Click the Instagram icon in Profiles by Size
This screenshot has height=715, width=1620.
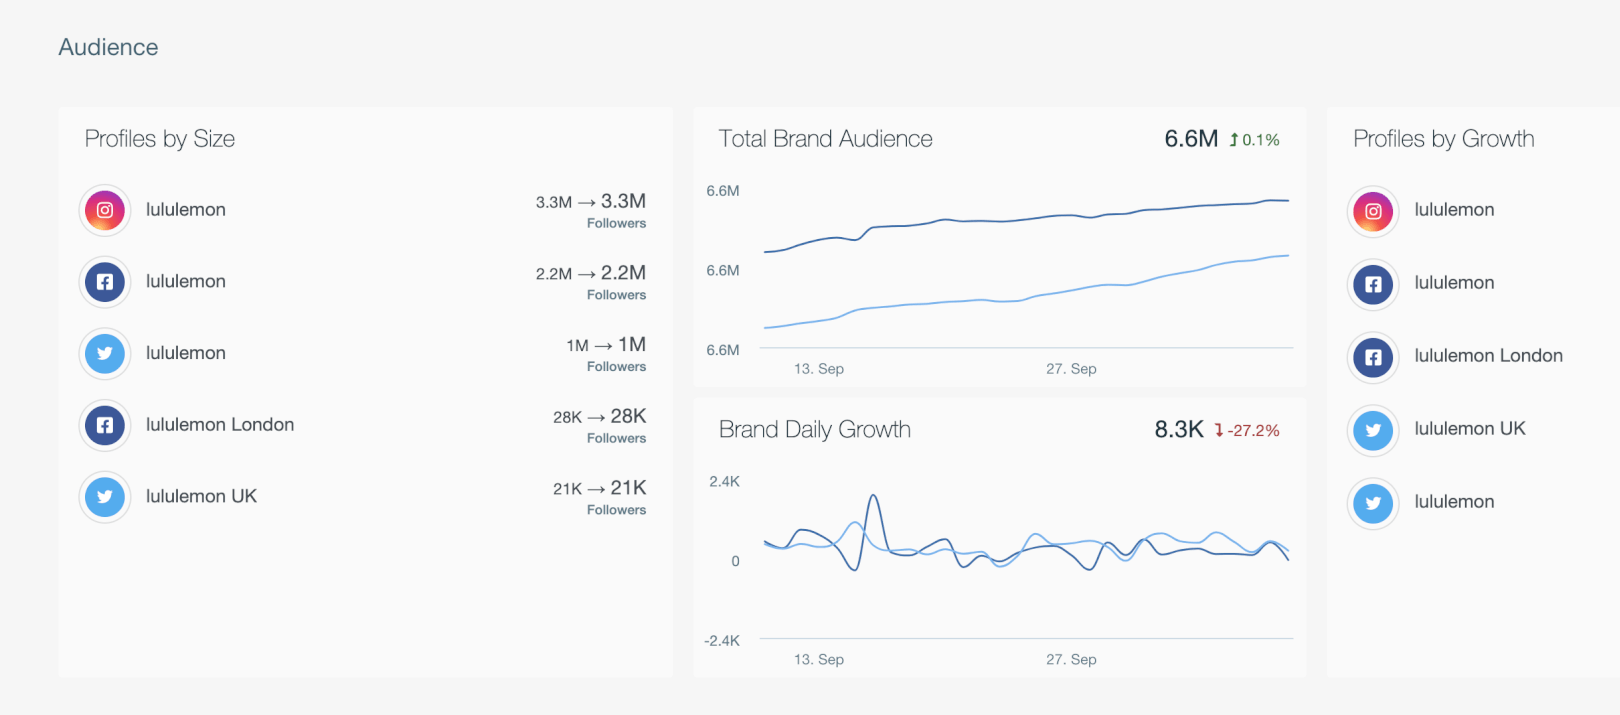tap(105, 210)
